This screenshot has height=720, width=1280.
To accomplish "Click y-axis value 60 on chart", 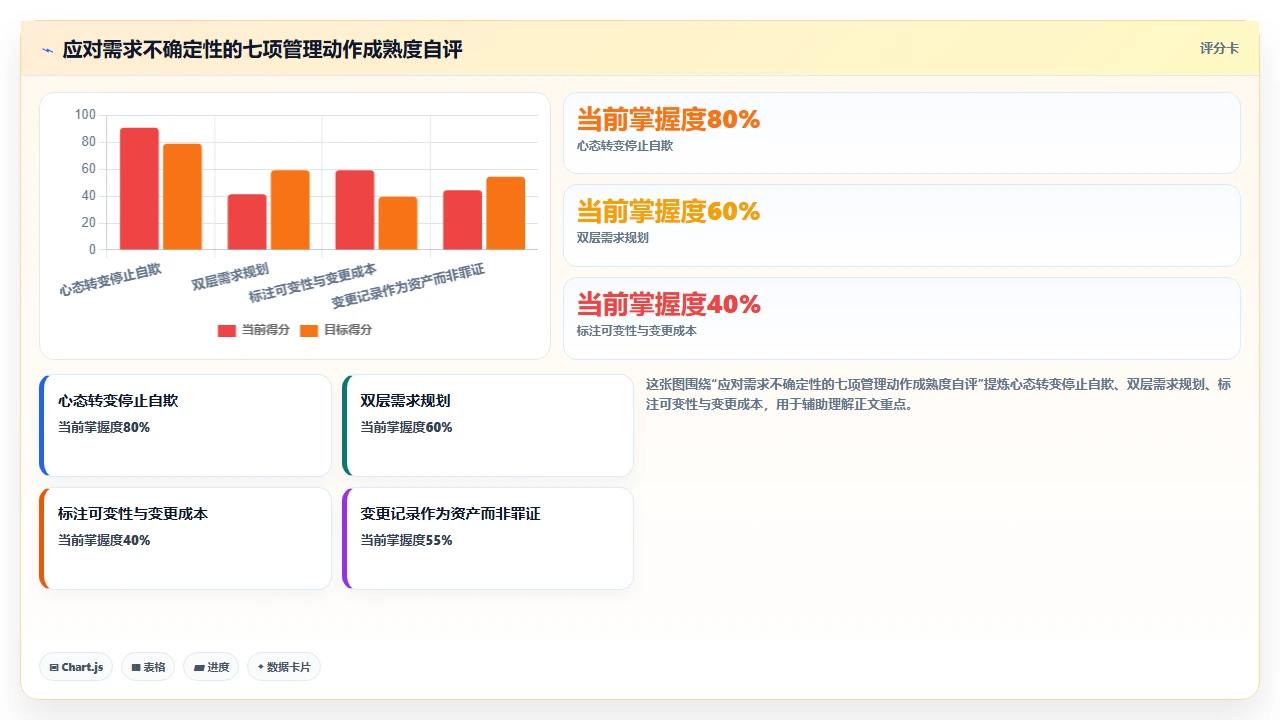I will click(x=89, y=169).
